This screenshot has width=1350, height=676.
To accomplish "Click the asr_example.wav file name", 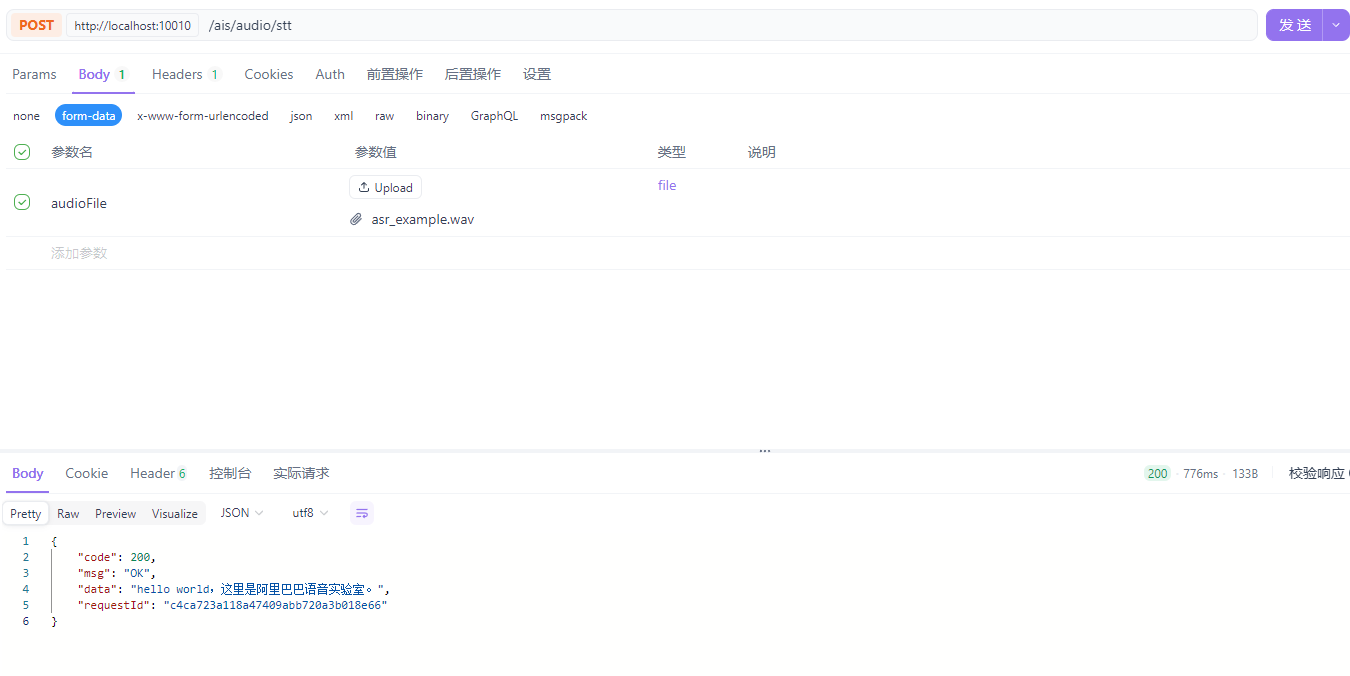I will 423,219.
